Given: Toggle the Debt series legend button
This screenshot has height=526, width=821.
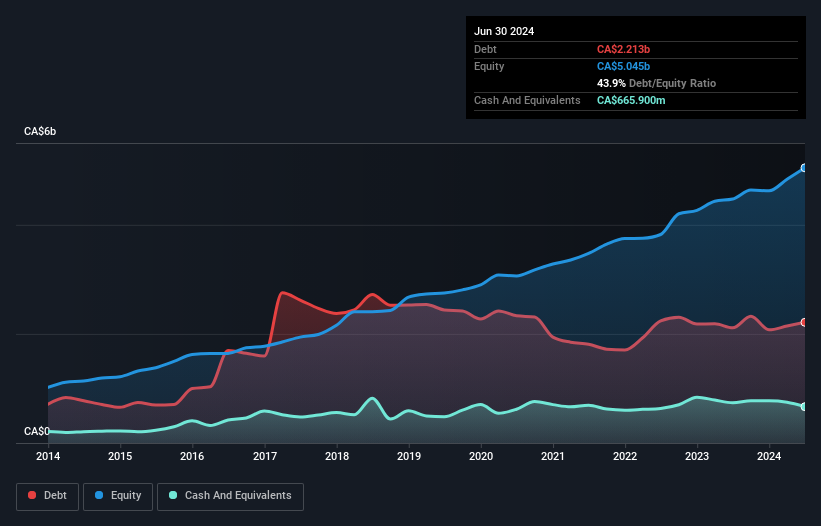Looking at the screenshot, I should pyautogui.click(x=48, y=496).
